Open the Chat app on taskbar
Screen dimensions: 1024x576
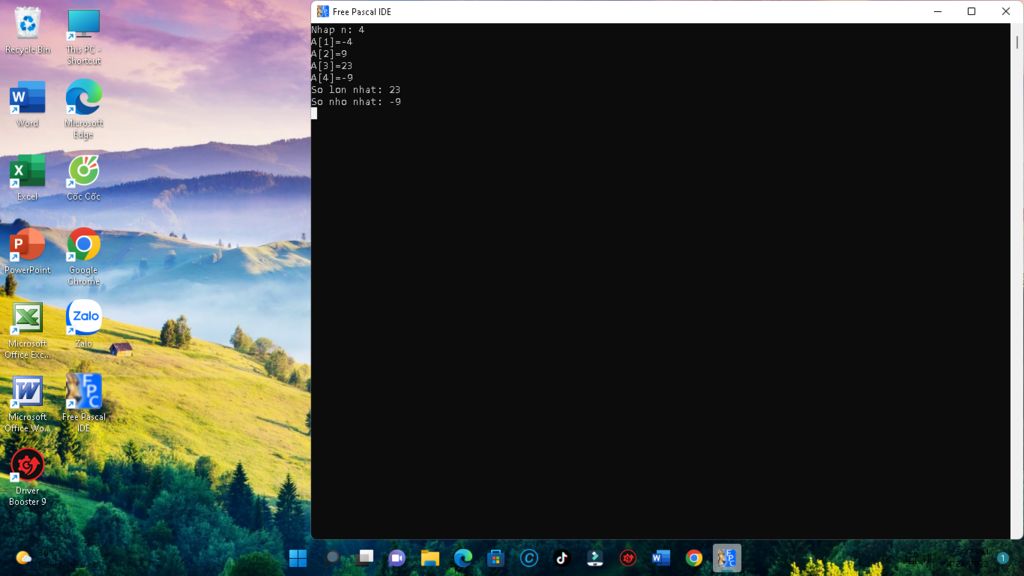397,558
